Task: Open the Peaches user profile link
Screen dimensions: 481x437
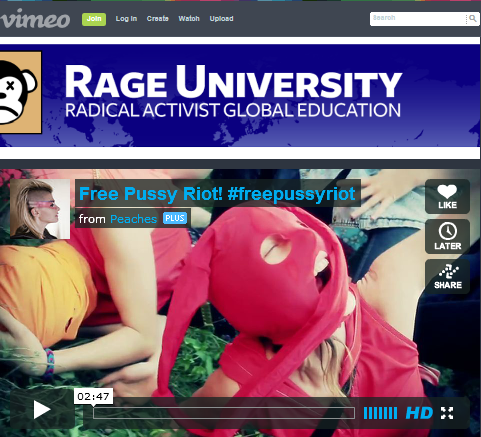Action: [x=133, y=219]
